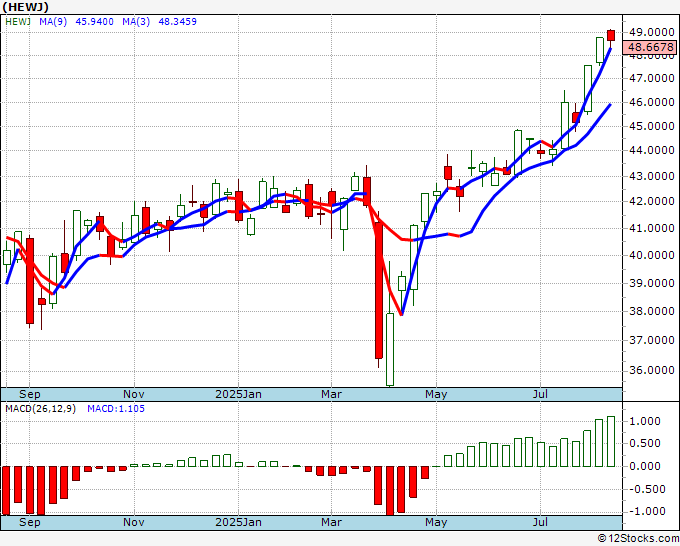
Task: Click the MA(3) legend label
Action: [136, 22]
